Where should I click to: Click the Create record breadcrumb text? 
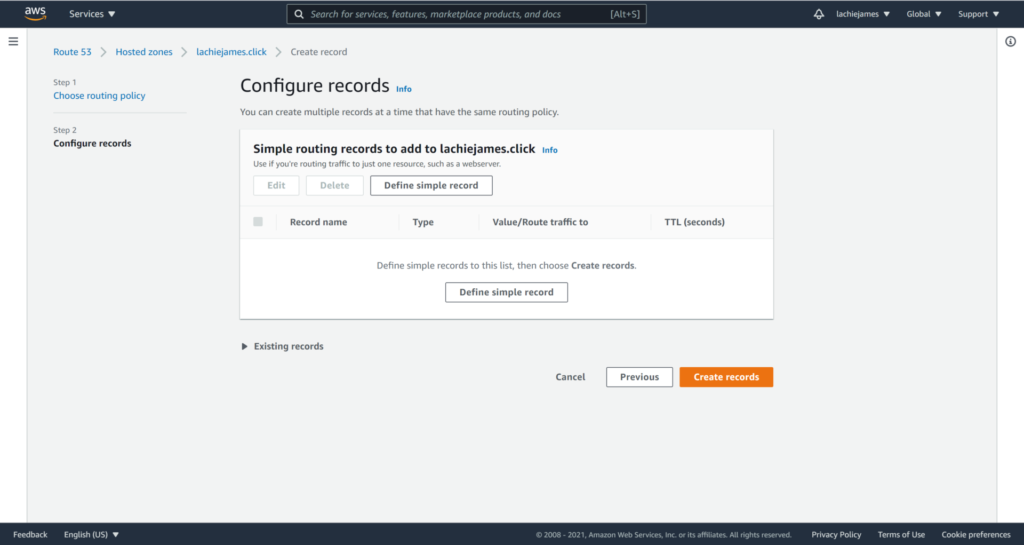(x=319, y=52)
